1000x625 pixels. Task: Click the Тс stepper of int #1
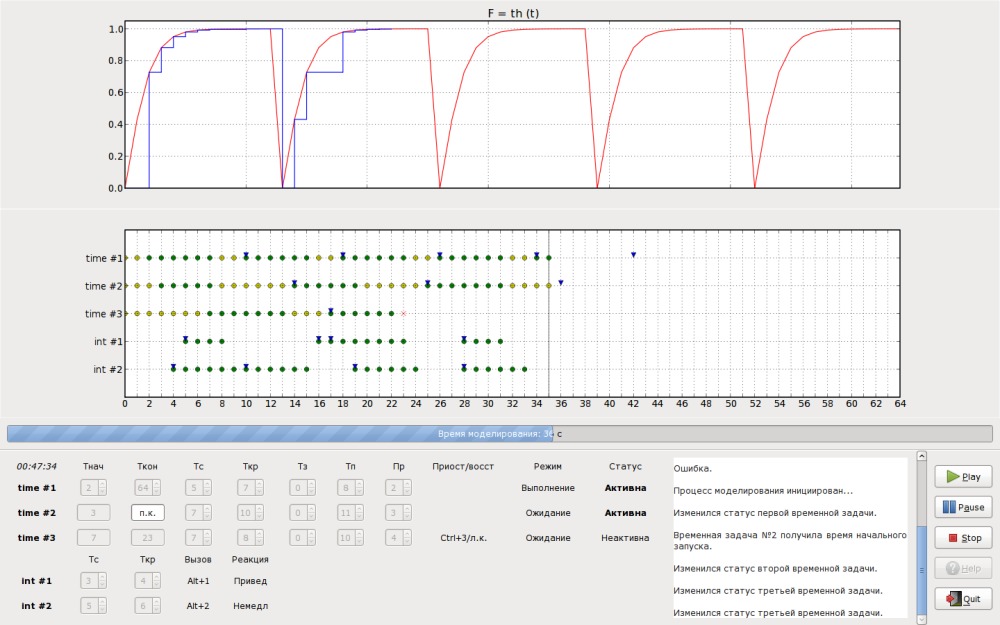[x=93, y=581]
